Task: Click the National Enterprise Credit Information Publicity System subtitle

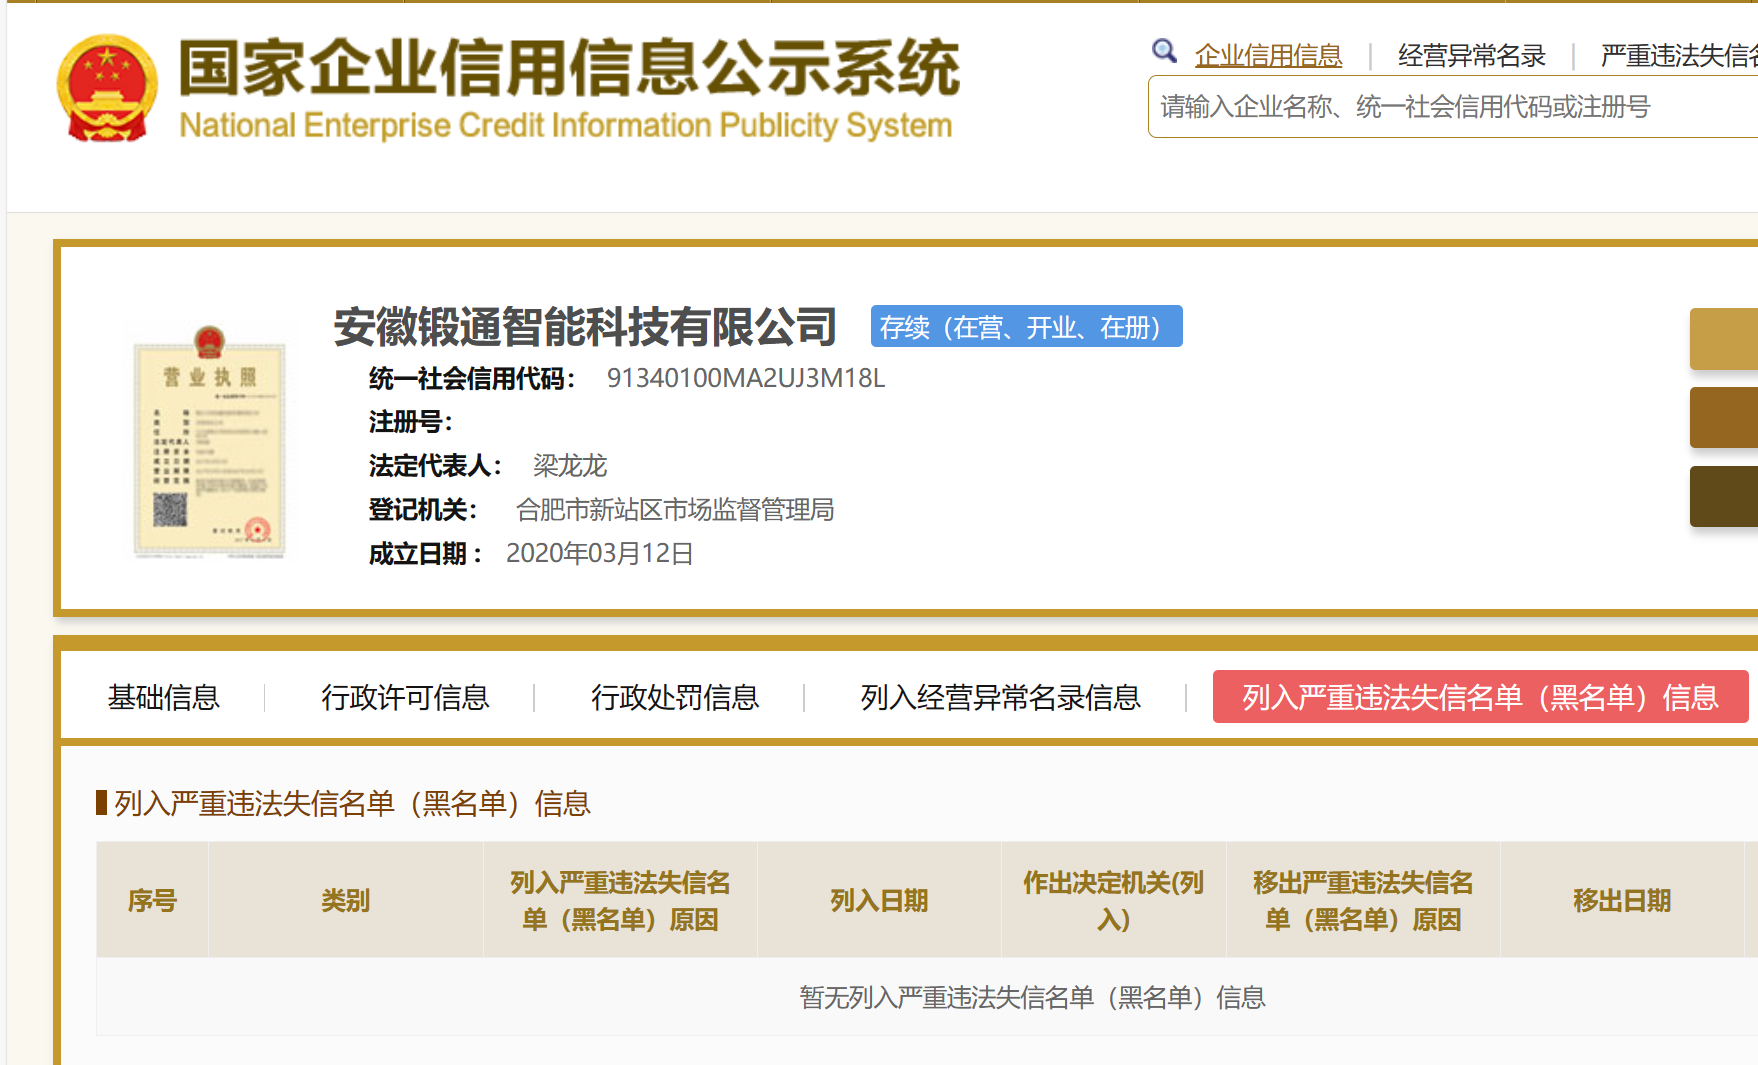Action: (x=565, y=125)
